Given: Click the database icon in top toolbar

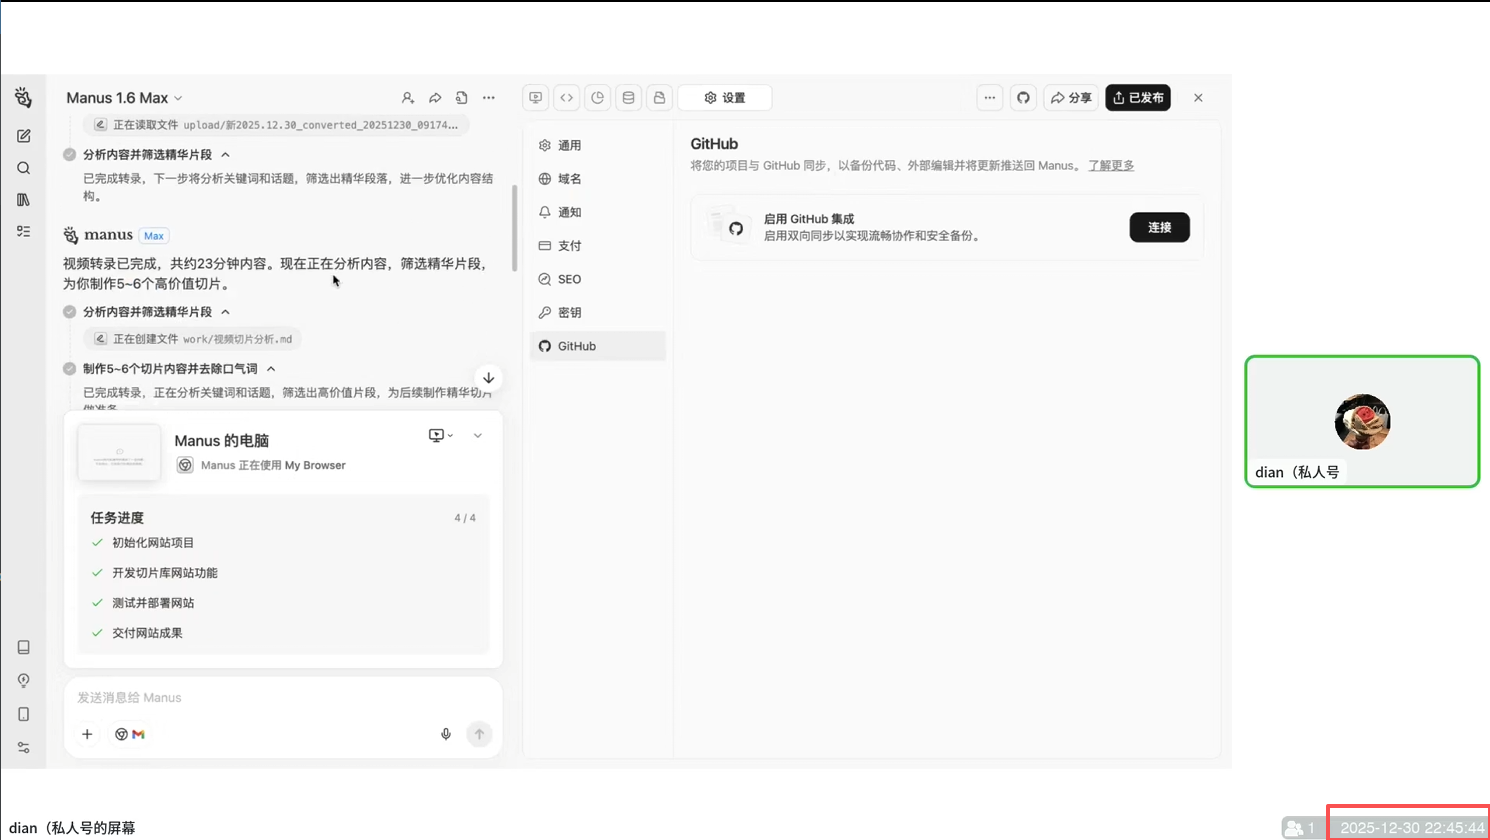Looking at the screenshot, I should tap(628, 98).
